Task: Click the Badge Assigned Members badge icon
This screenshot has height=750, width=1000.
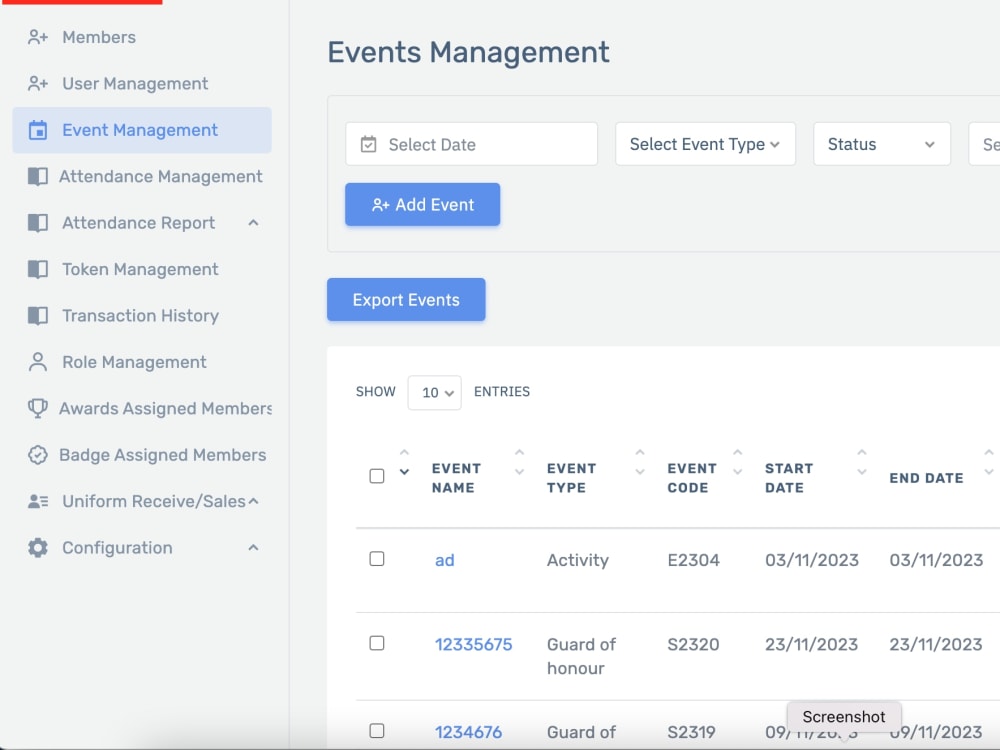Action: (38, 455)
